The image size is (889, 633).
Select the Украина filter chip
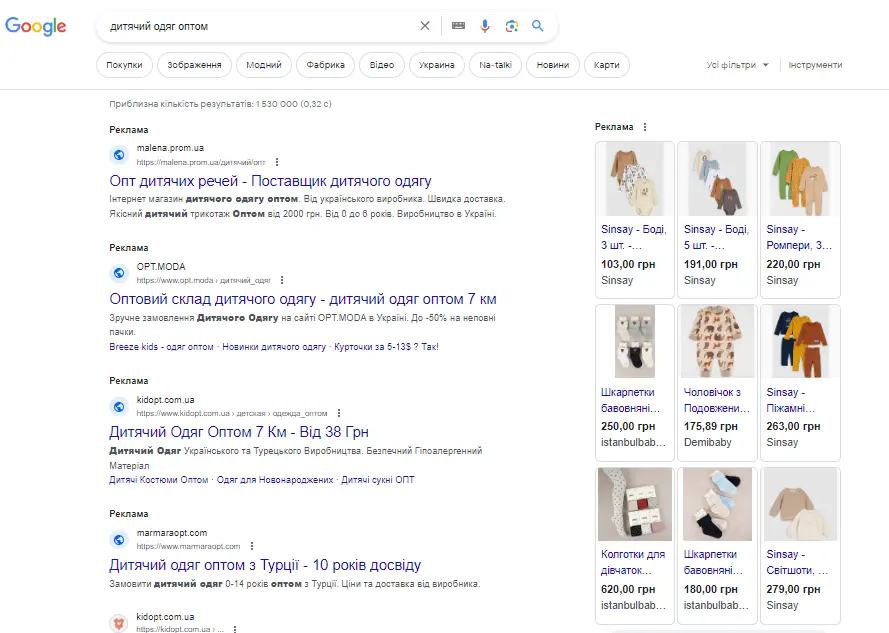click(437, 65)
